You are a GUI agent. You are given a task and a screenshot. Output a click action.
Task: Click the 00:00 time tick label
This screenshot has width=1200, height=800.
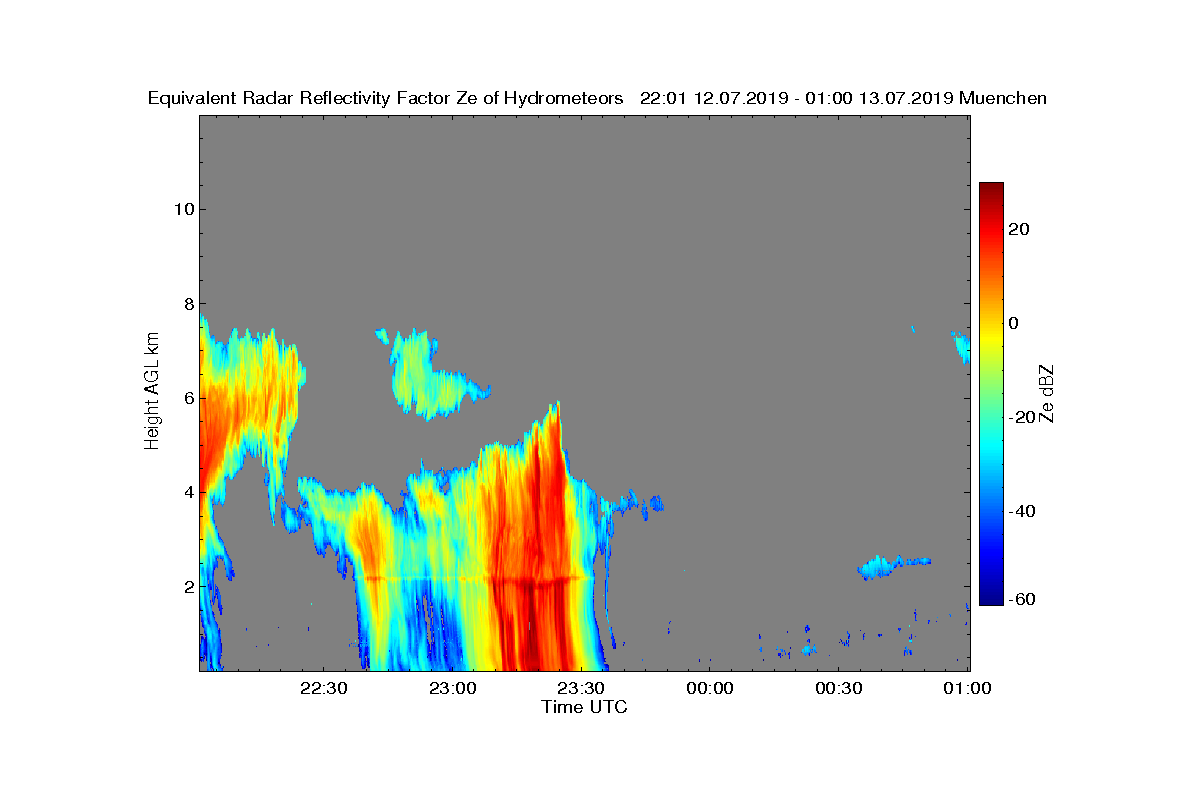tap(710, 688)
